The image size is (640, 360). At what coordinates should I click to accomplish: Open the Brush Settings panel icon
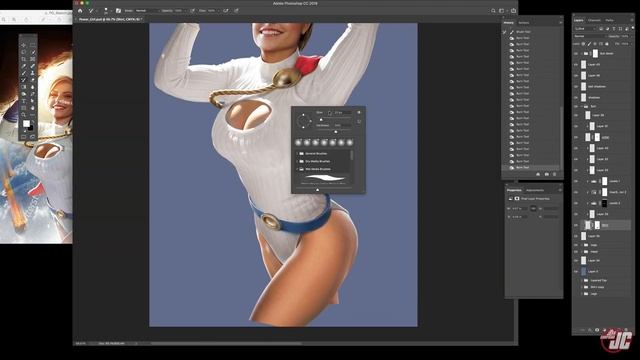[118, 11]
